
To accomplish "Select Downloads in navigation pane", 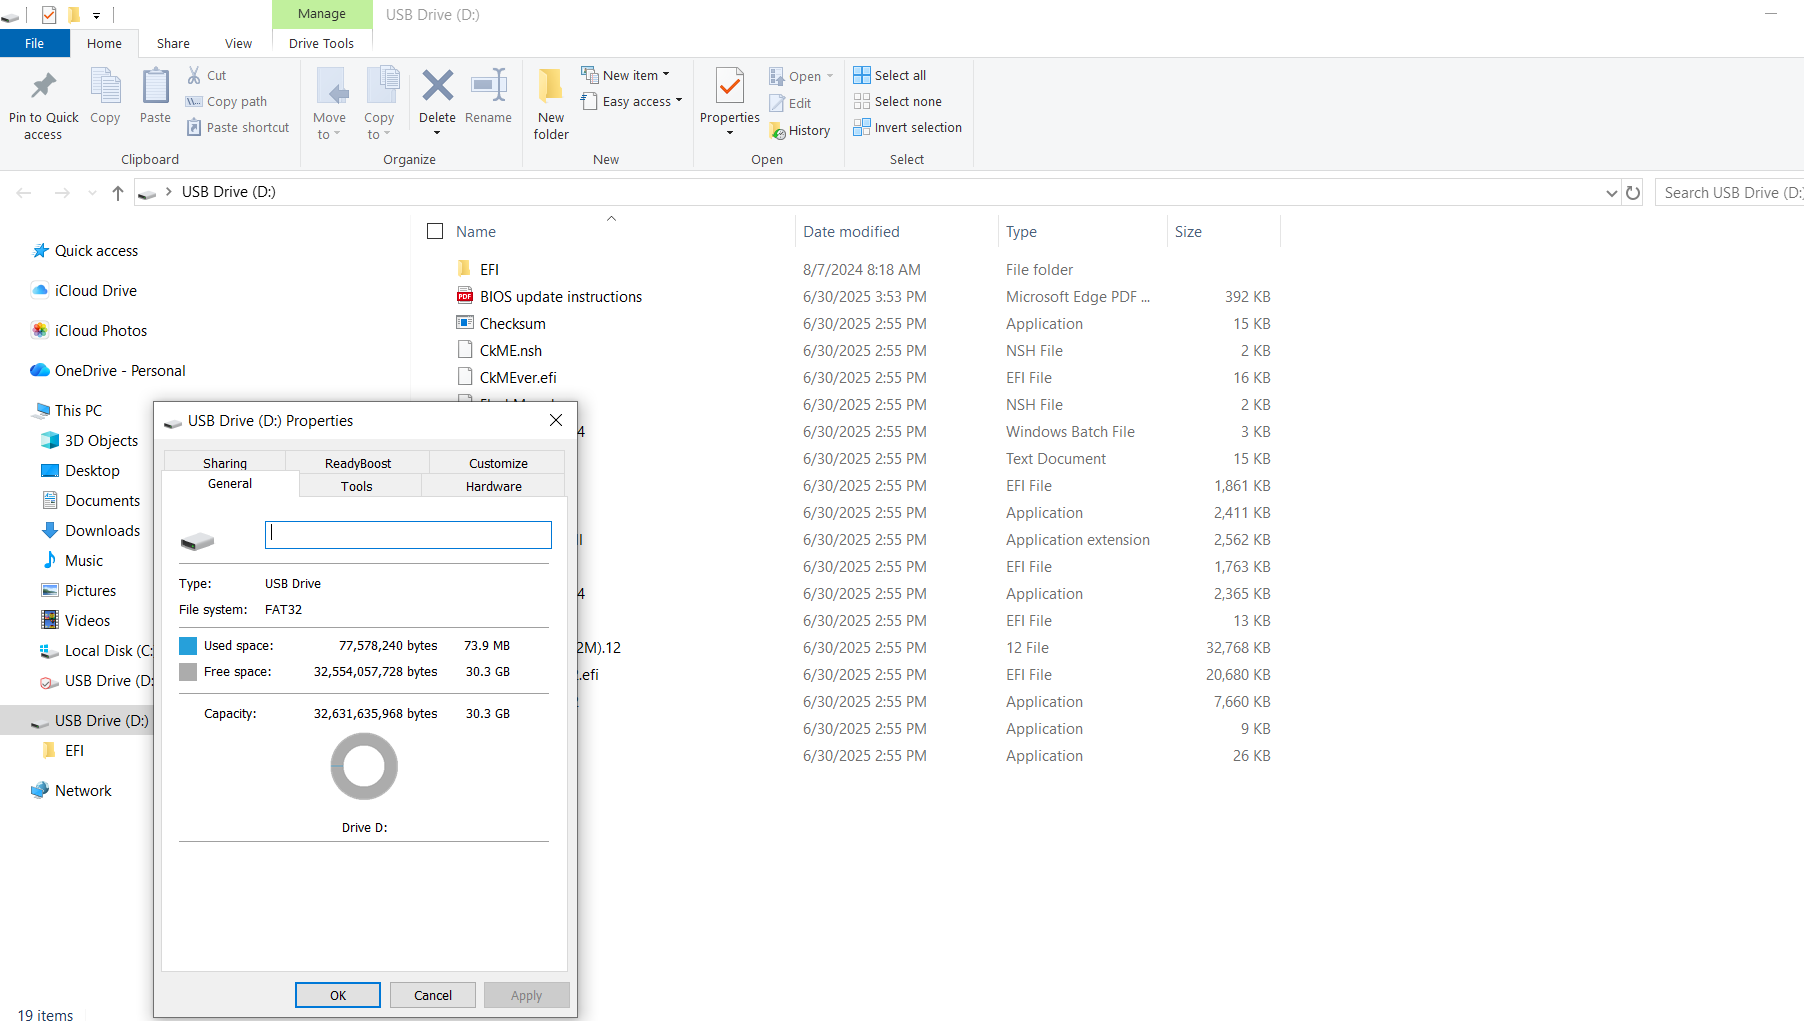I will pos(102,530).
